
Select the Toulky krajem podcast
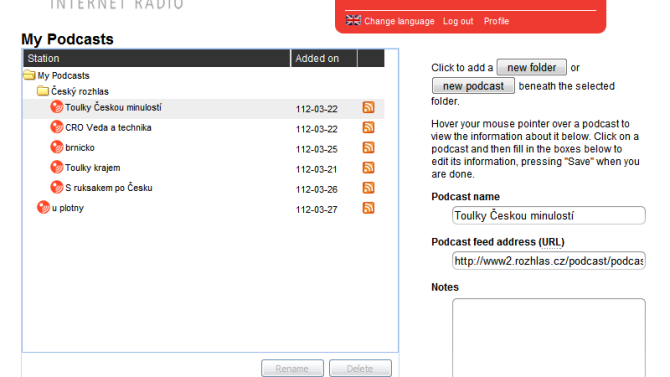pyautogui.click(x=93, y=168)
